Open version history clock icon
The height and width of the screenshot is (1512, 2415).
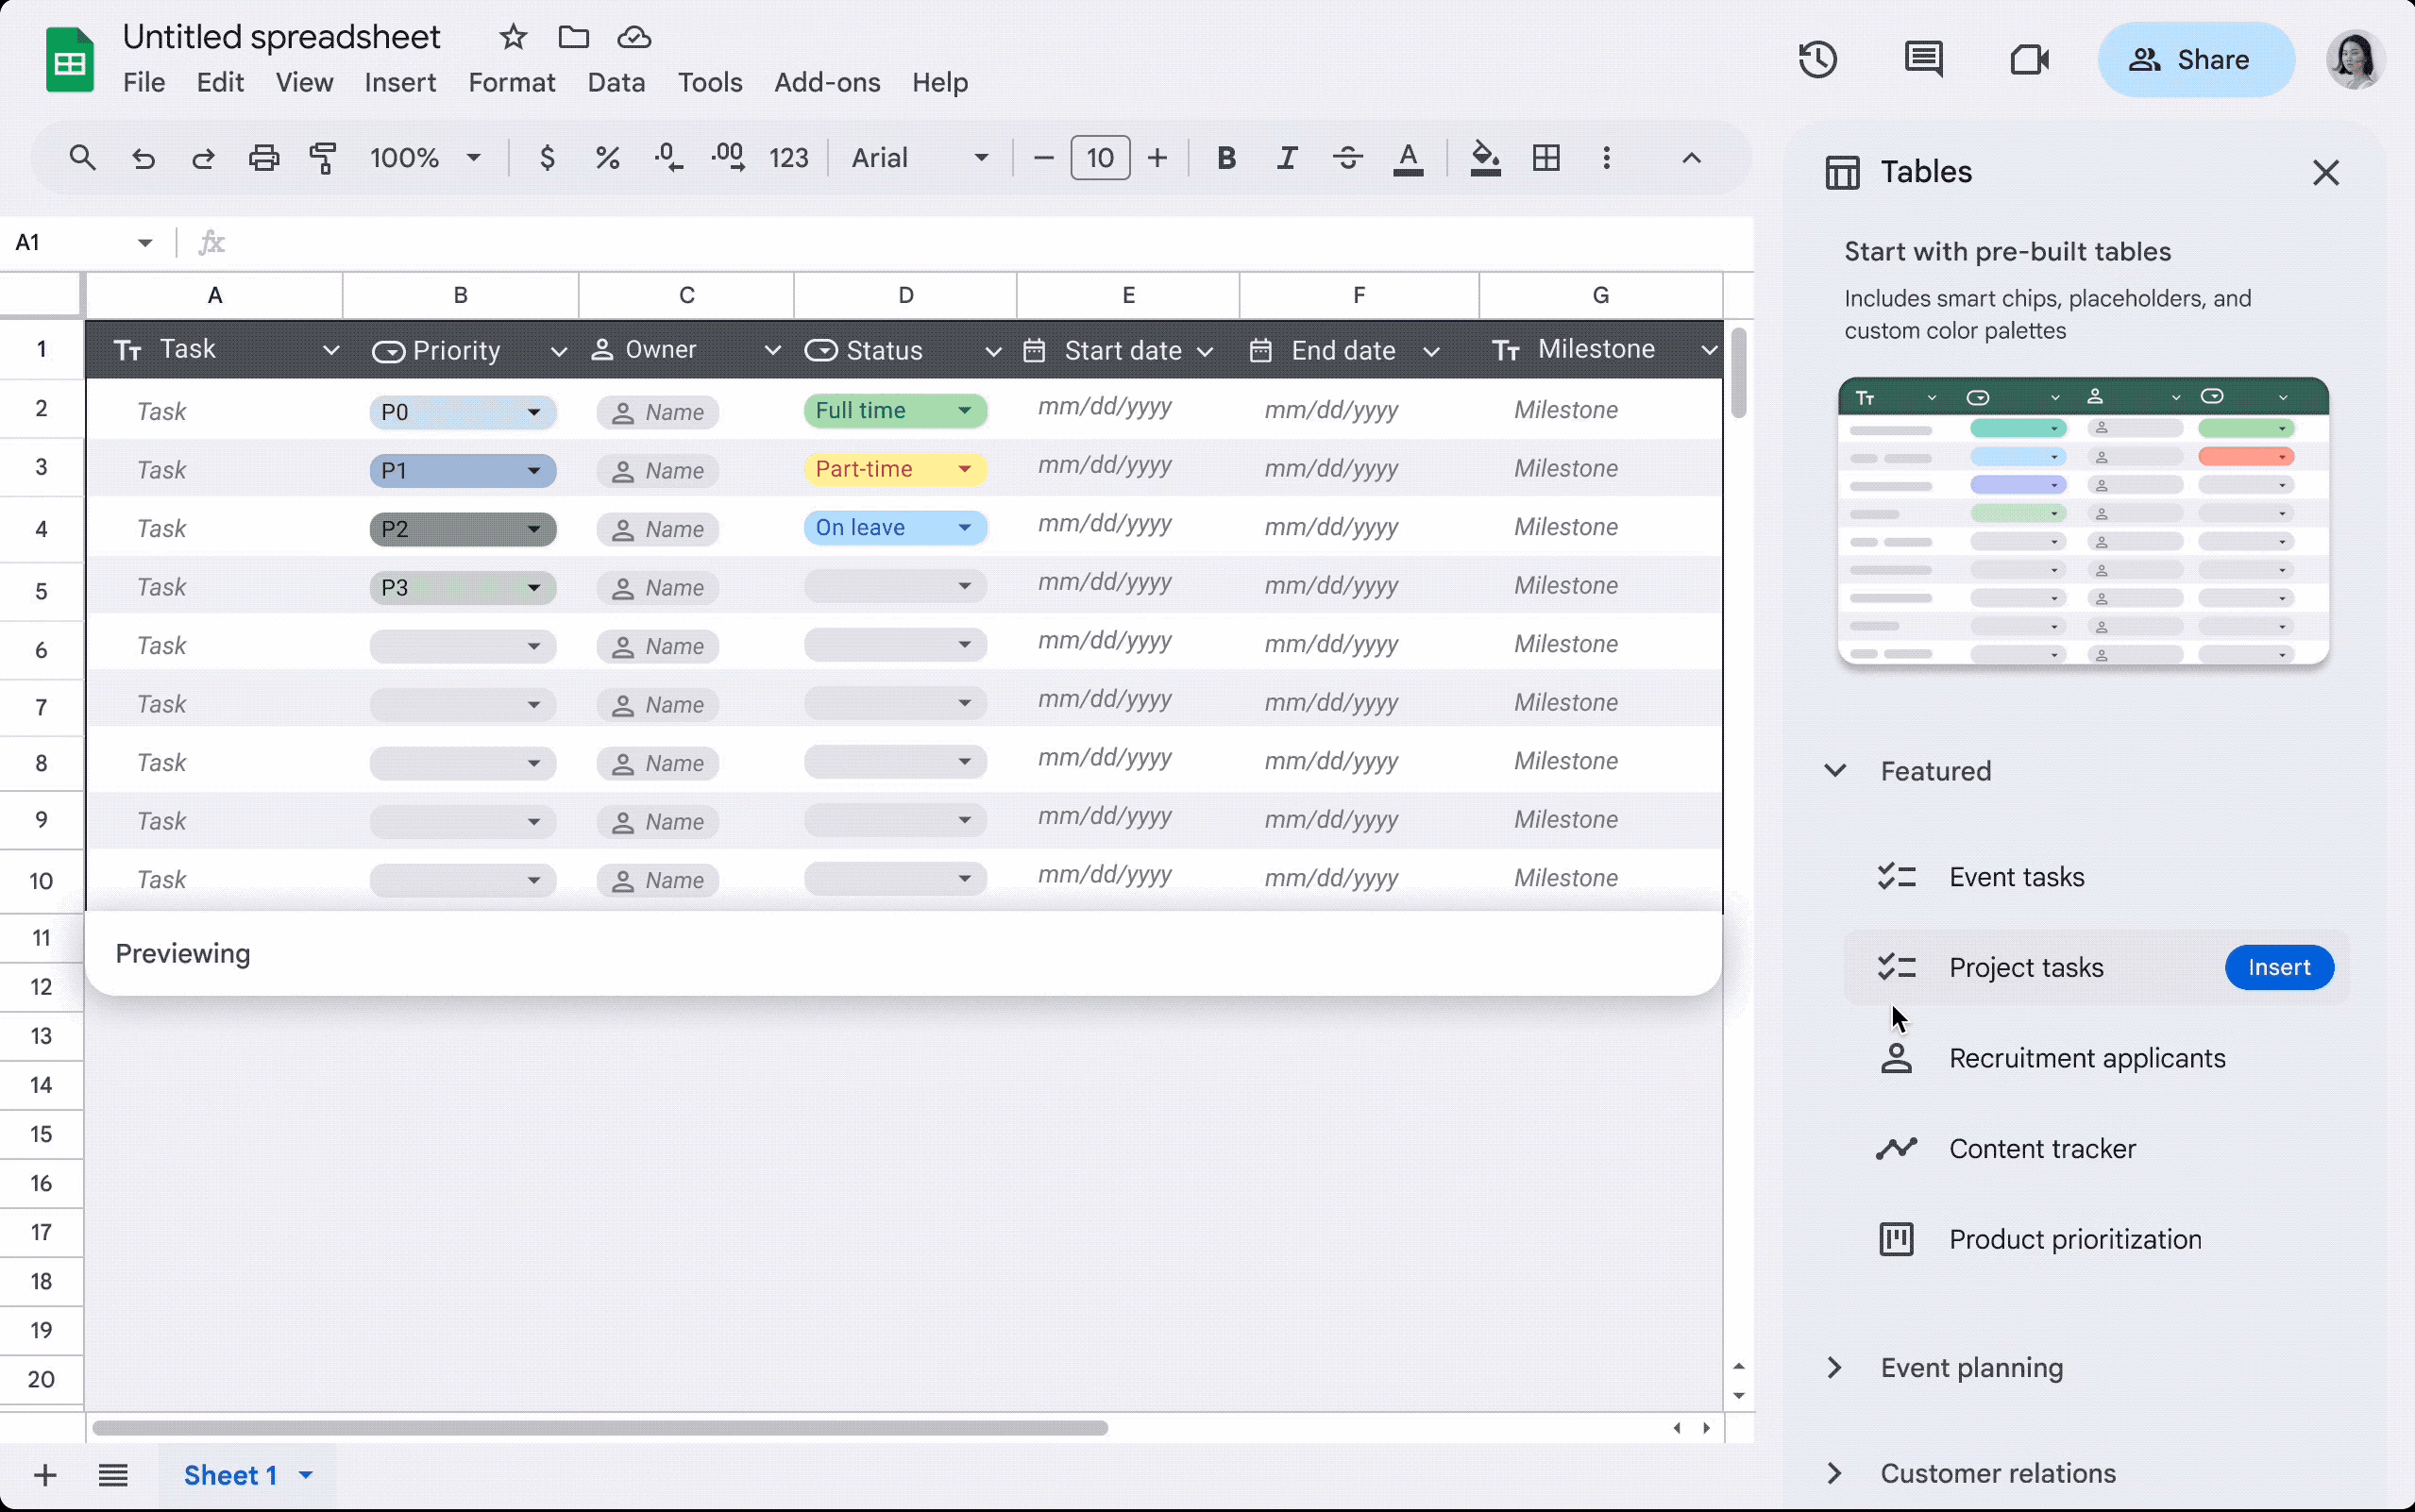[1817, 60]
